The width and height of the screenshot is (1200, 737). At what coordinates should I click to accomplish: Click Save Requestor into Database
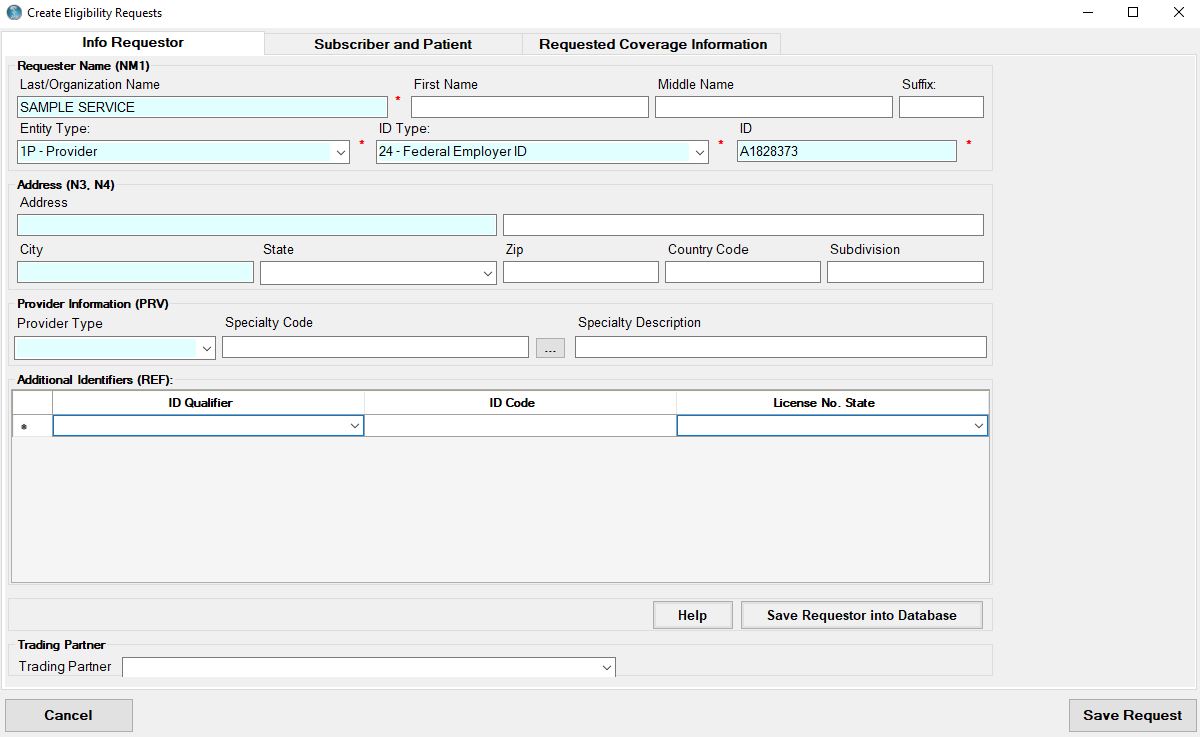862,615
